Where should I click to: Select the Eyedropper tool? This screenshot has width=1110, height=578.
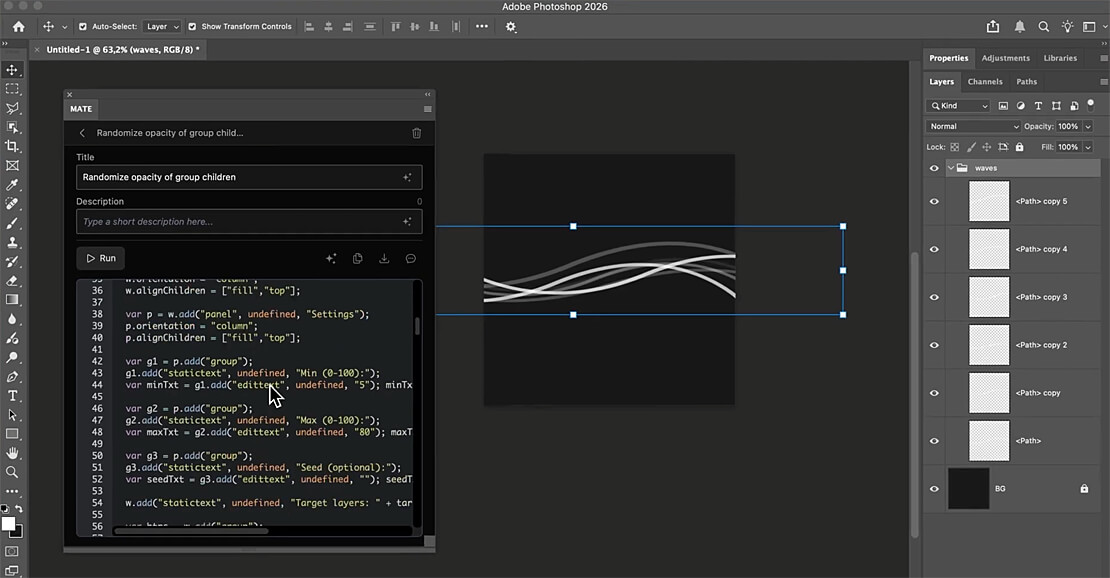click(x=13, y=184)
